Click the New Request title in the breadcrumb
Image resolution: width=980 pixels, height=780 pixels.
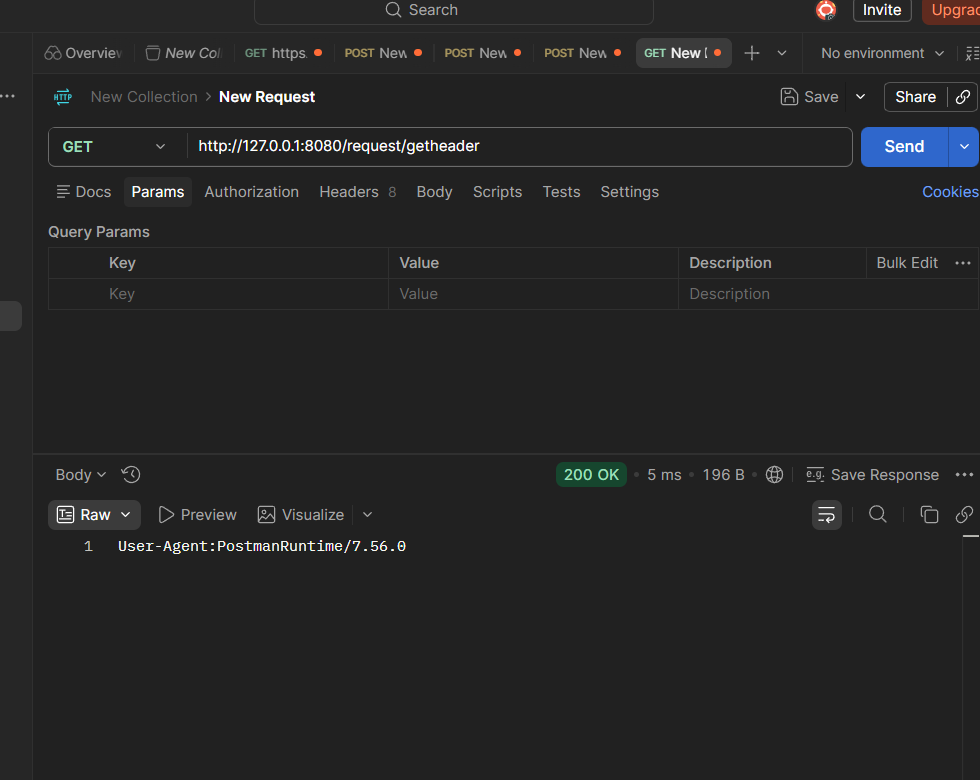[x=267, y=97]
